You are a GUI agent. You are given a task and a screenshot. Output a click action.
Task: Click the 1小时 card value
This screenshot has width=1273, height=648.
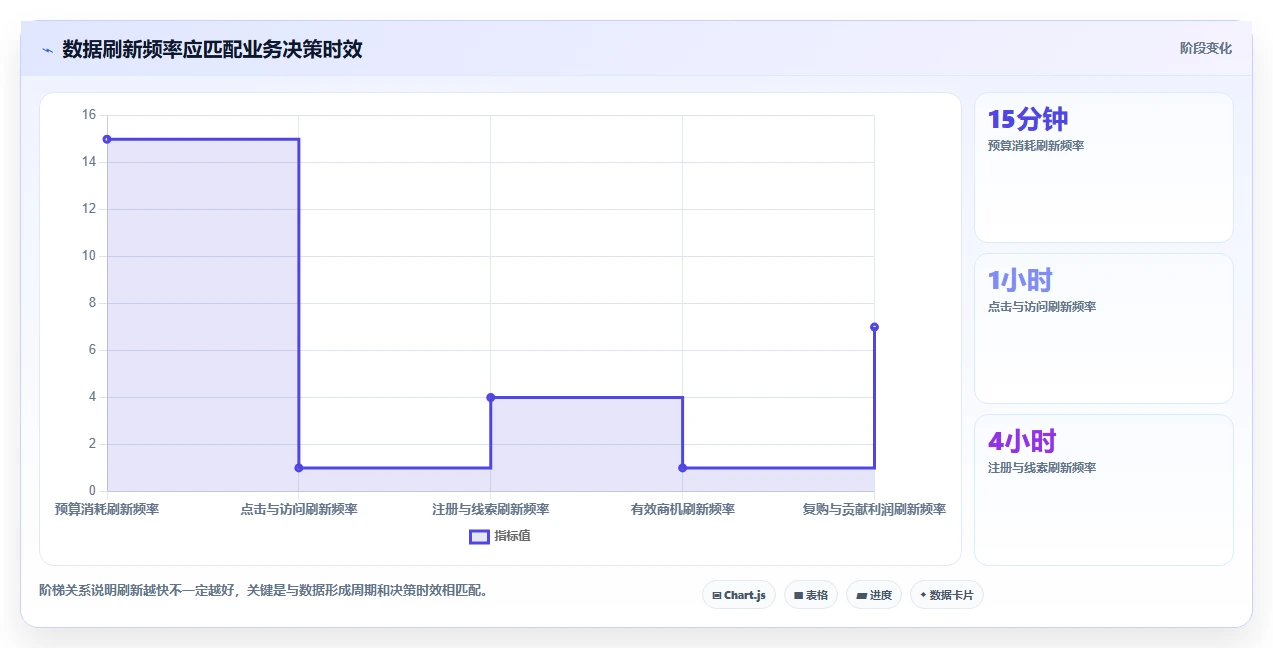(1020, 280)
